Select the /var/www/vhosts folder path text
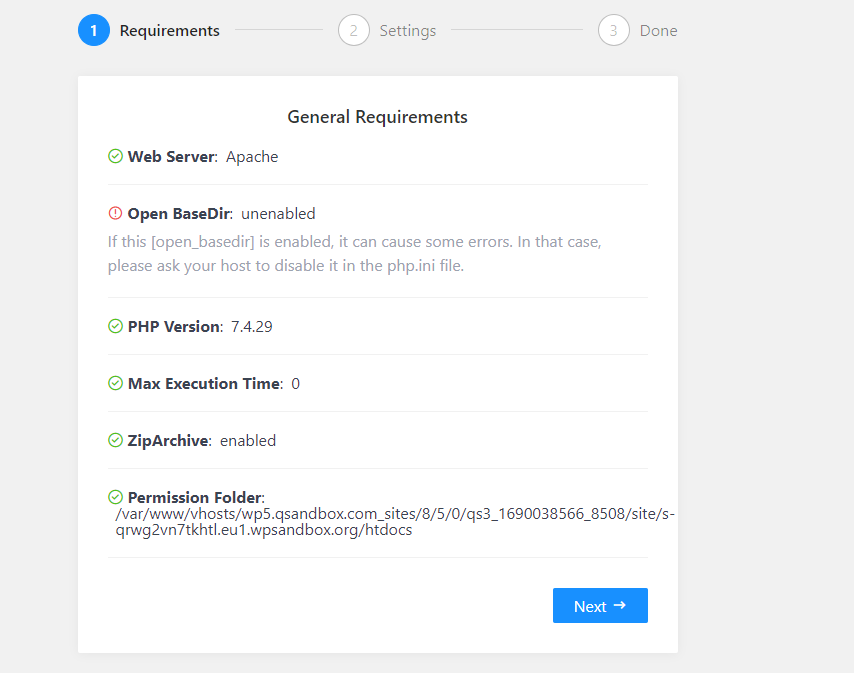The image size is (854, 673). [x=395, y=522]
